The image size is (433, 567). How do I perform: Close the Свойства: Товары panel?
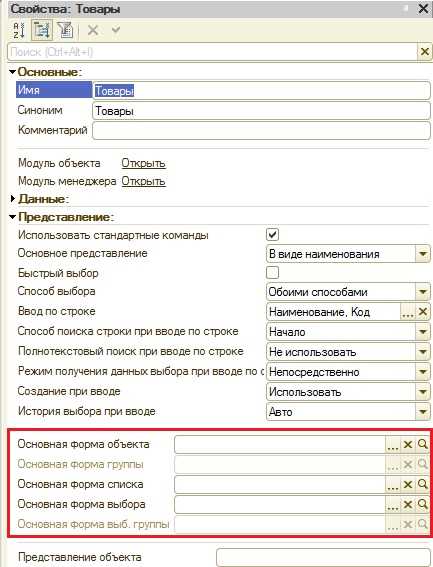423,8
